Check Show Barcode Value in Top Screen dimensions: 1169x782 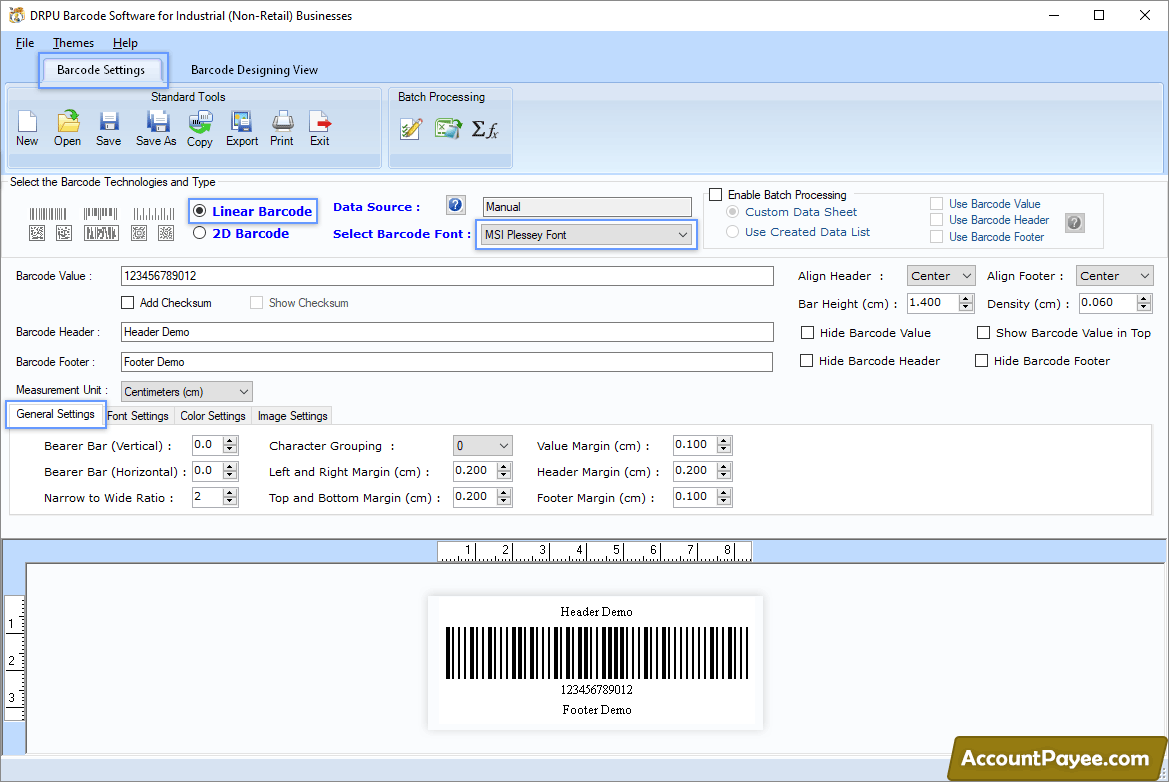pyautogui.click(x=983, y=332)
